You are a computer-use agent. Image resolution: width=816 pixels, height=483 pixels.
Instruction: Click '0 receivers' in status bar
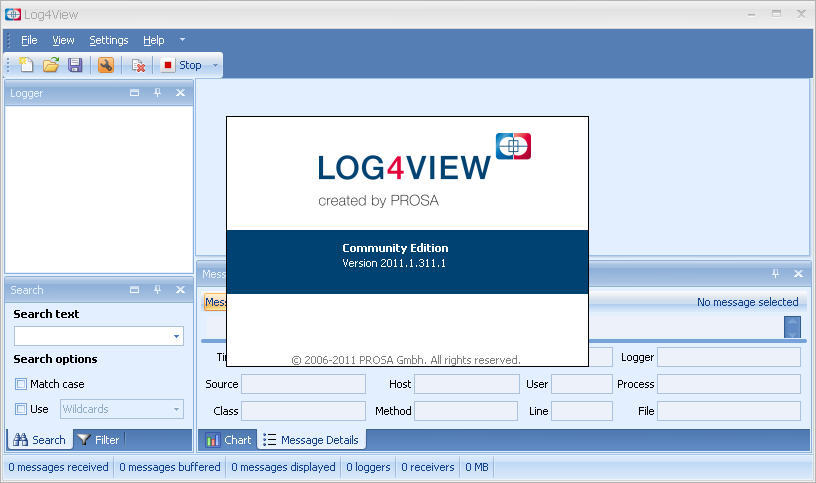(x=428, y=467)
